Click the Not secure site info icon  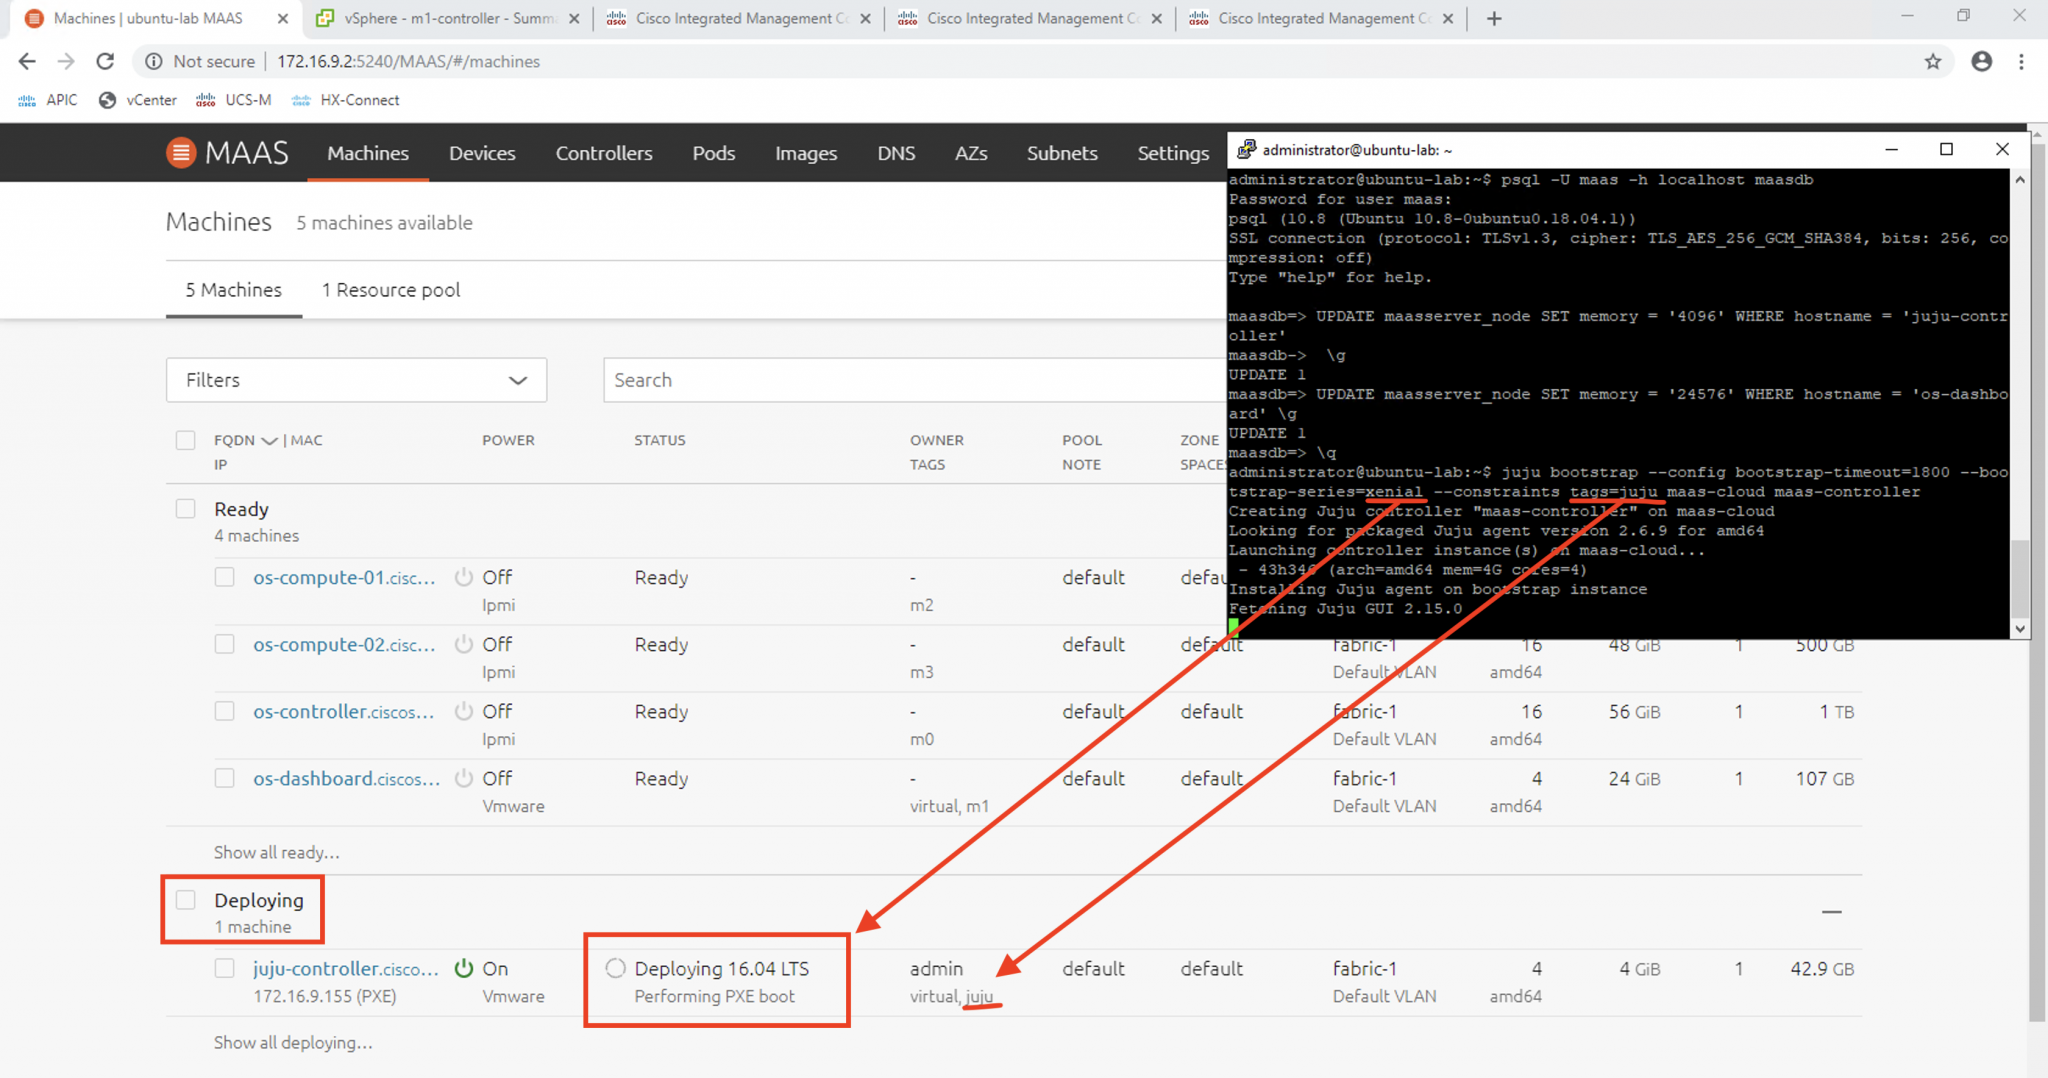coord(152,61)
